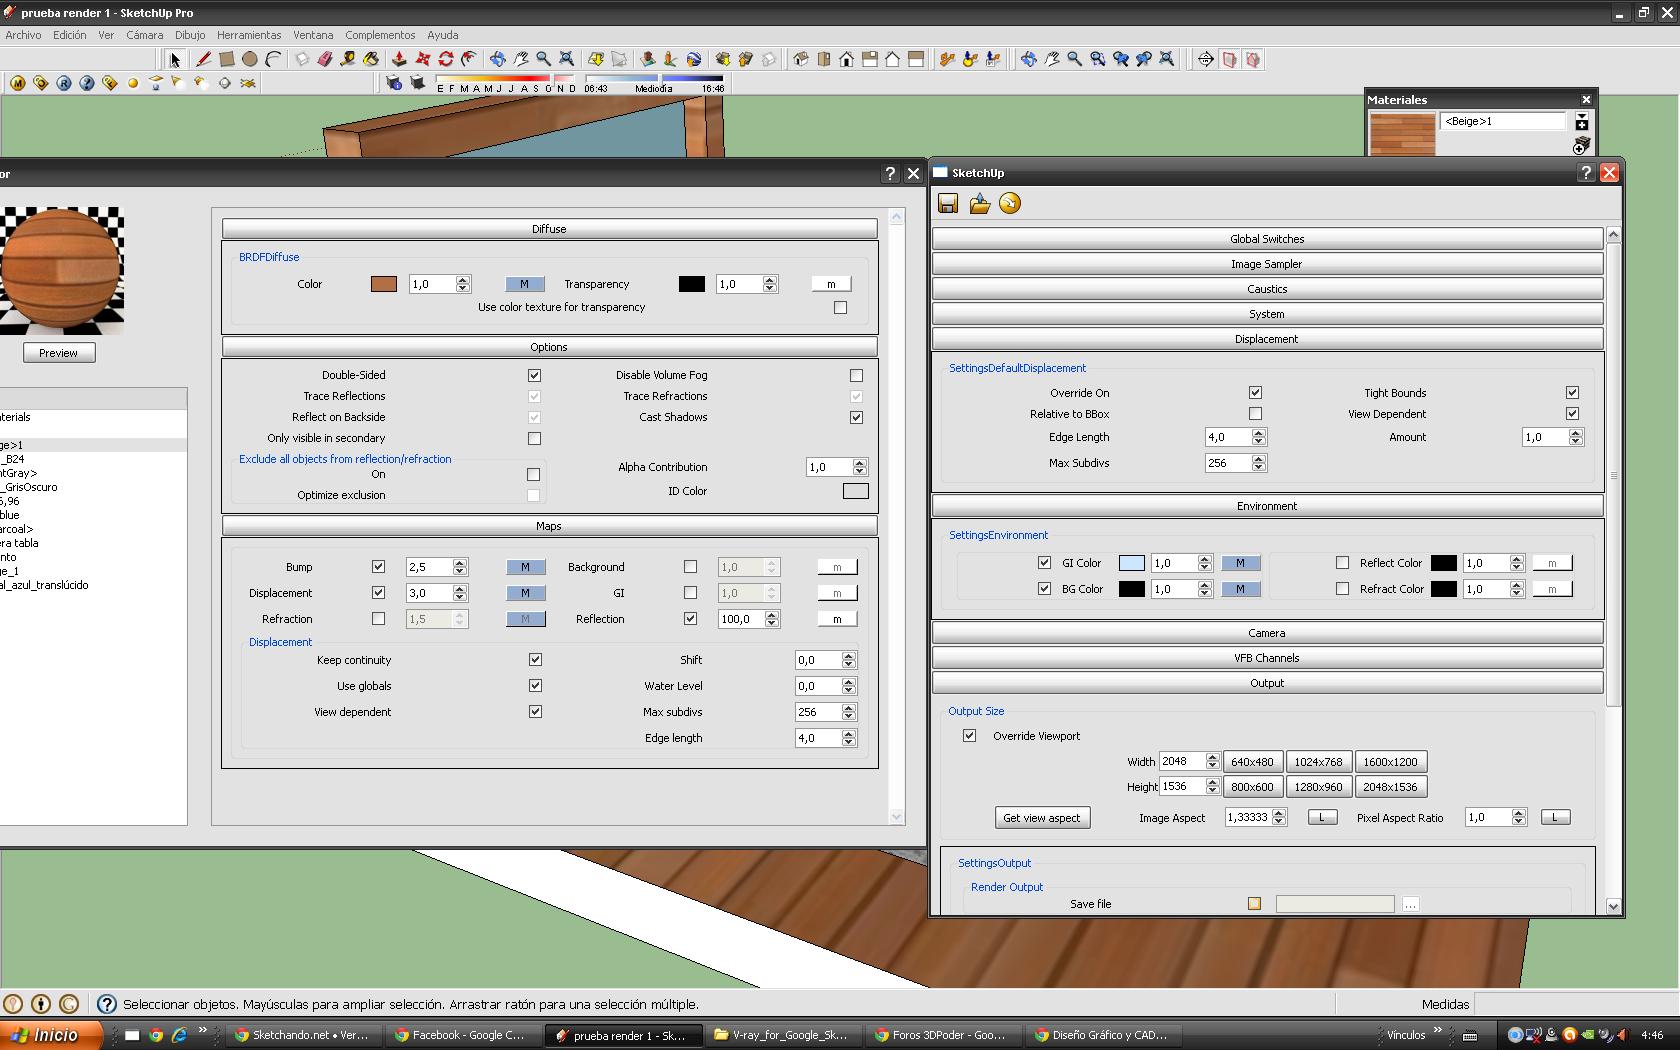Open V-Ray material editor M icon
Image resolution: width=1680 pixels, height=1050 pixels.
point(17,83)
